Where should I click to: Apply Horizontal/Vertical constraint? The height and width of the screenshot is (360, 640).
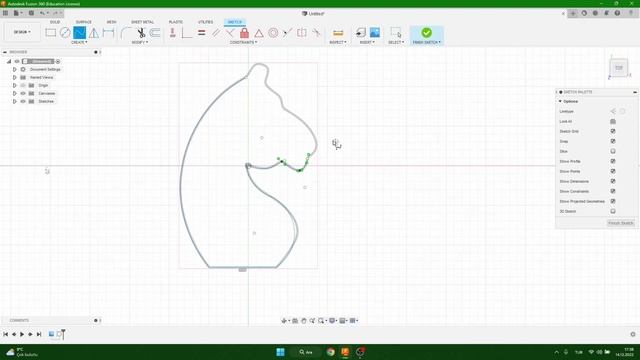click(x=173, y=33)
